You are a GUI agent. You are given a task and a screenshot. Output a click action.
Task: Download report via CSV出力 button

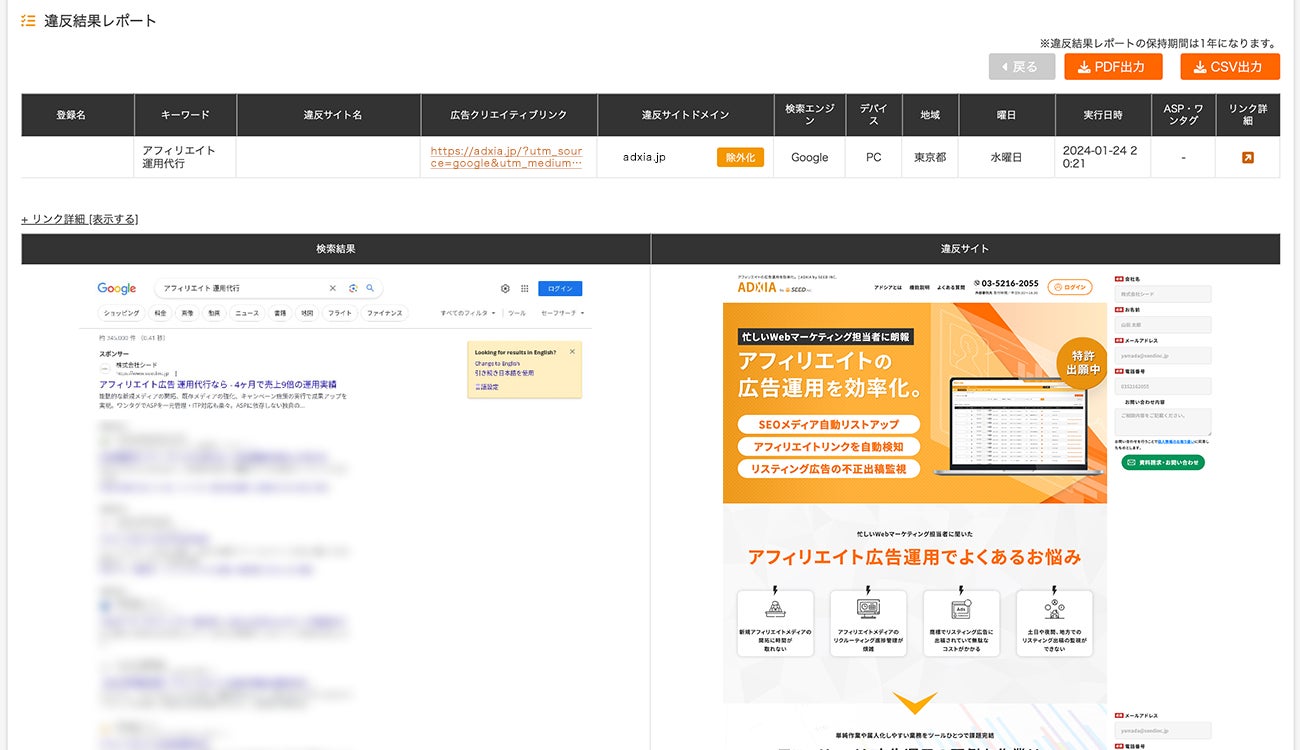click(x=1230, y=67)
